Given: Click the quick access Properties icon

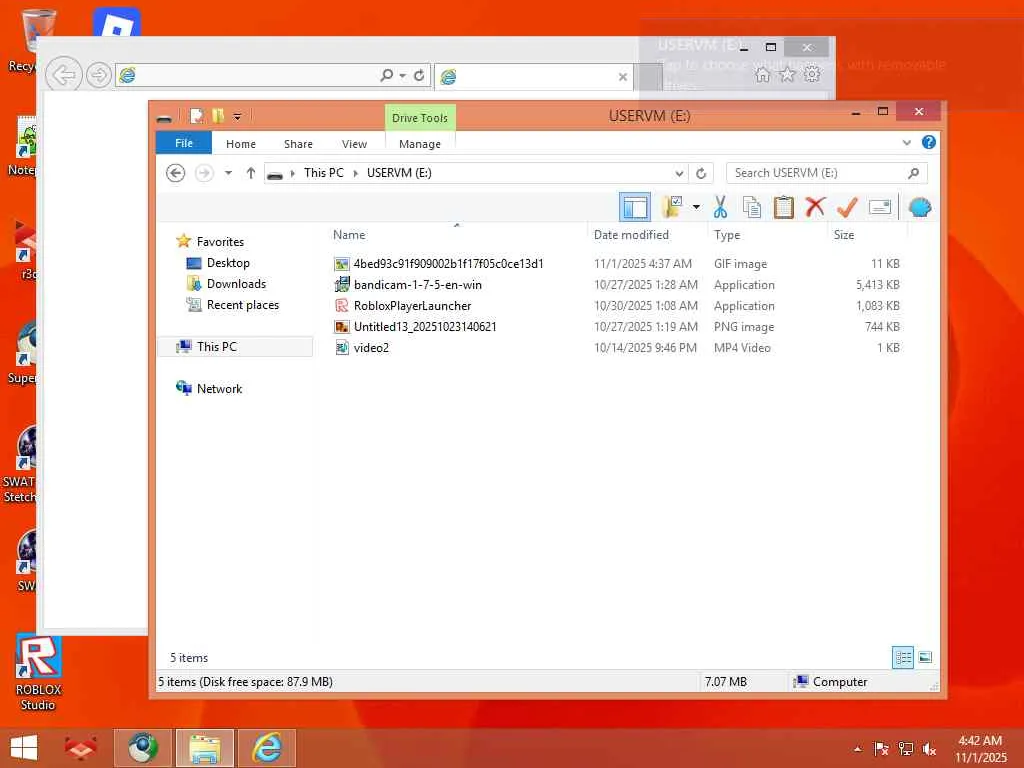Looking at the screenshot, I should click(x=195, y=116).
